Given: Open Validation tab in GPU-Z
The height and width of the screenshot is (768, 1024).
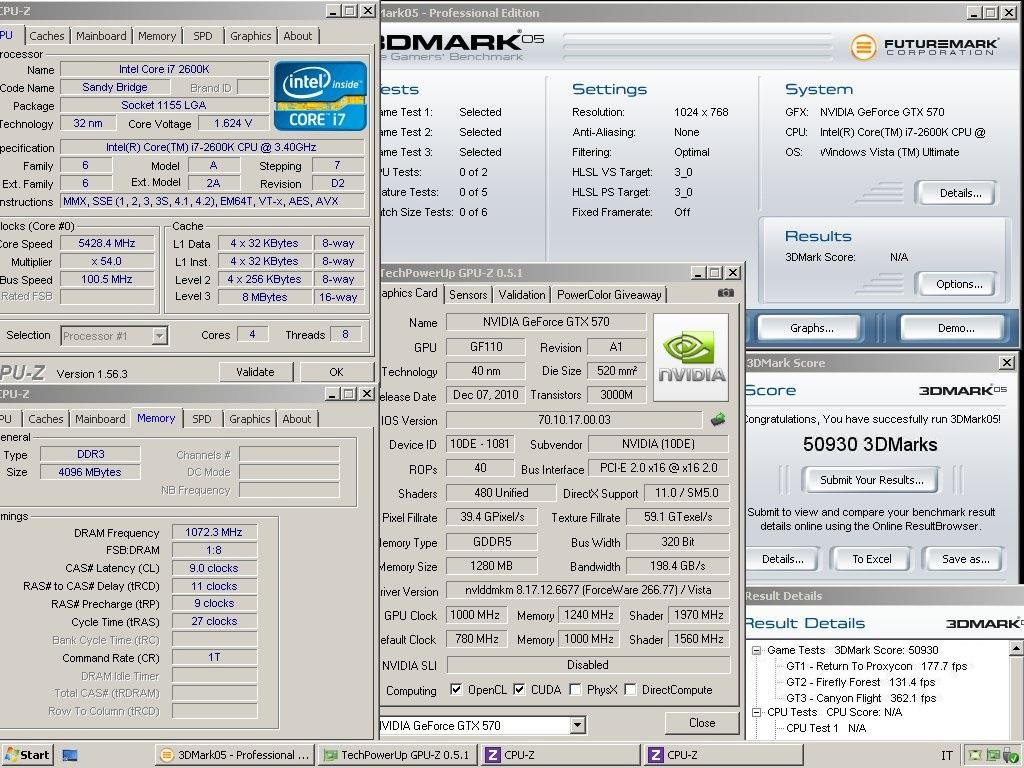Looking at the screenshot, I should tap(522, 295).
